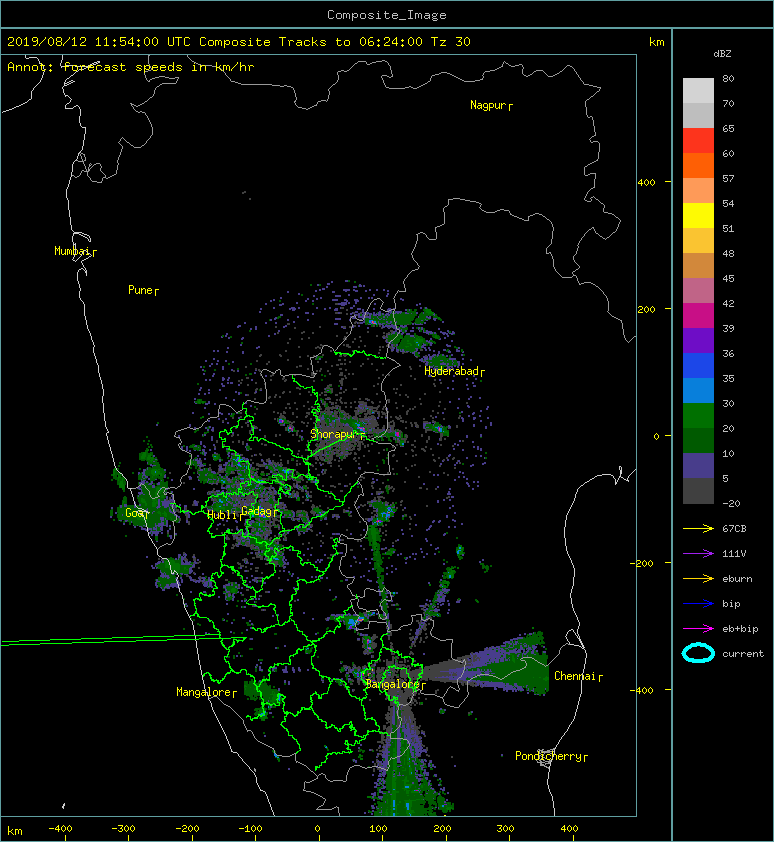774x842 pixels.
Task: Click the '2019/08/12 11:54:00 UTC' timestamp
Action: coord(98,42)
